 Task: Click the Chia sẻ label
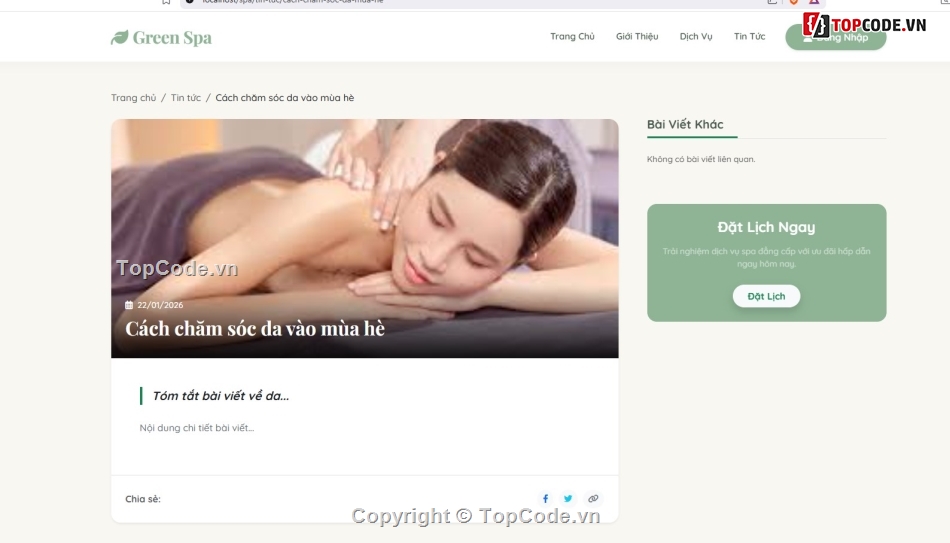[x=143, y=499]
